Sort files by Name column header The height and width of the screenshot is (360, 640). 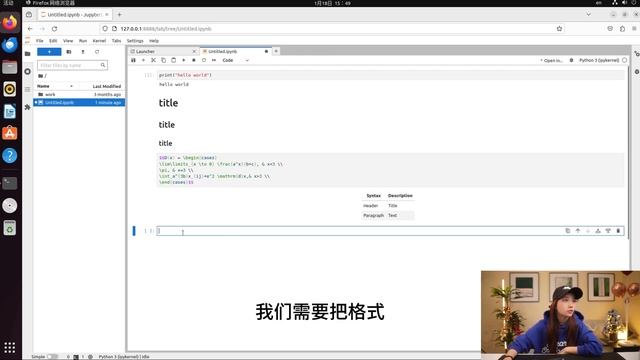tap(55, 86)
